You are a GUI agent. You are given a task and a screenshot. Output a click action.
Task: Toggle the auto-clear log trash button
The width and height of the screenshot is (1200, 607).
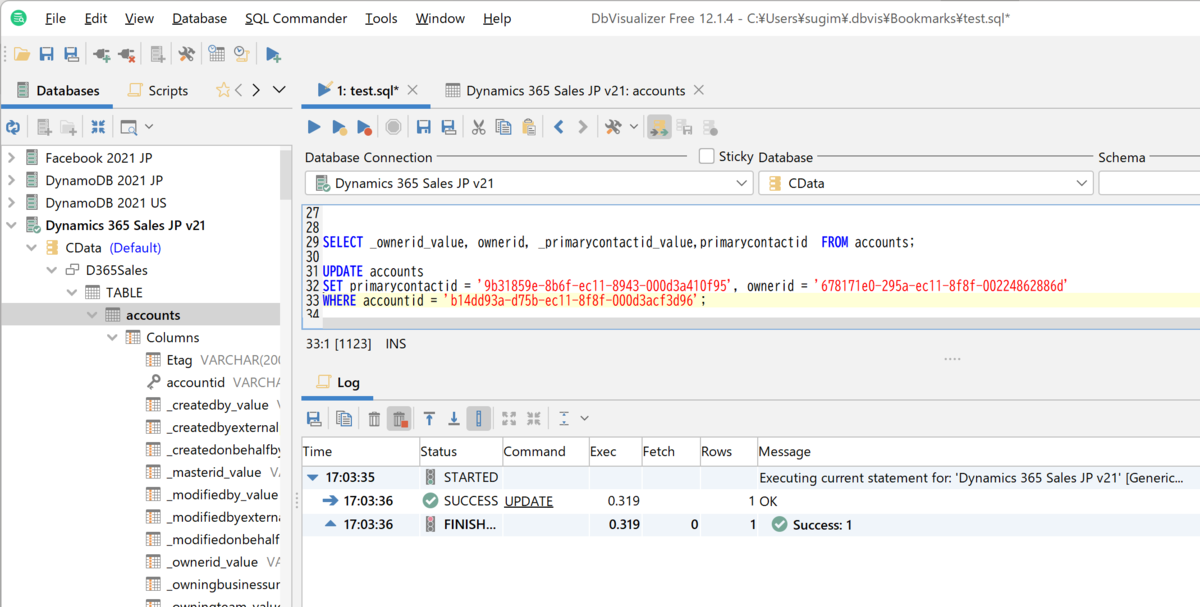[399, 419]
